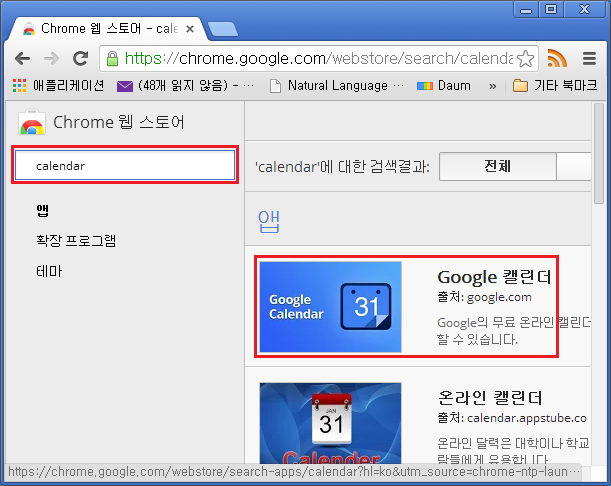Expand hidden bookmarks with the chevron
The height and width of the screenshot is (486, 611).
(493, 86)
